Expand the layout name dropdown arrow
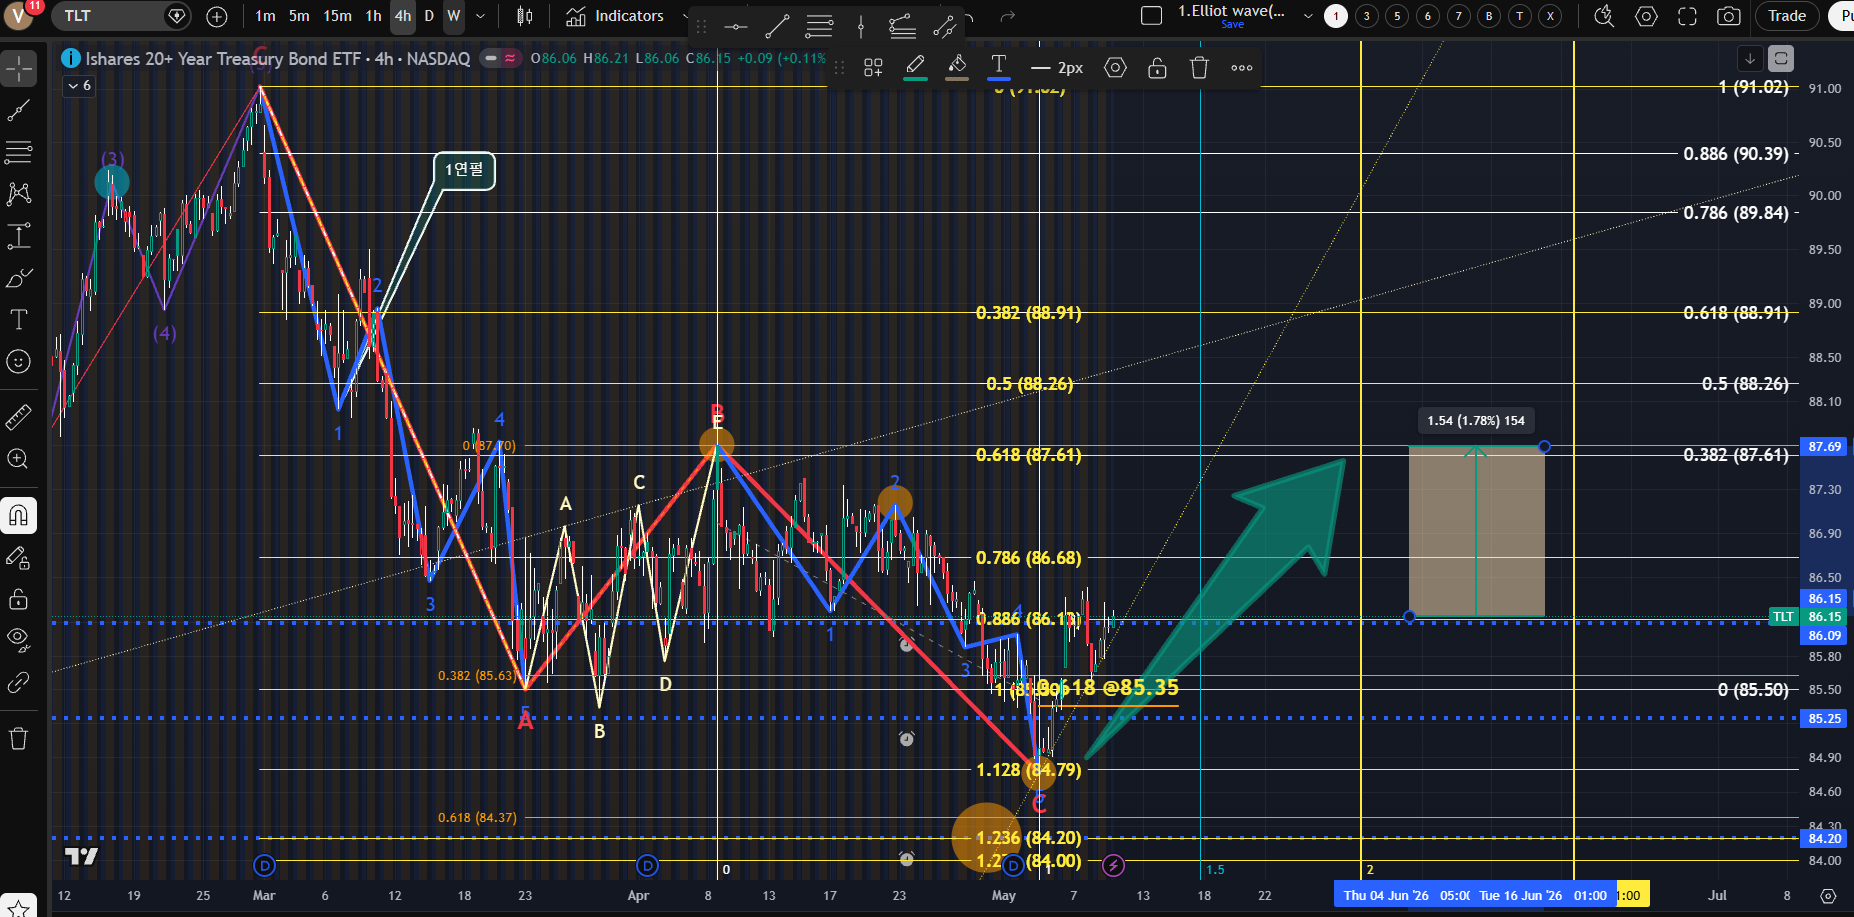The image size is (1854, 917). (1307, 16)
